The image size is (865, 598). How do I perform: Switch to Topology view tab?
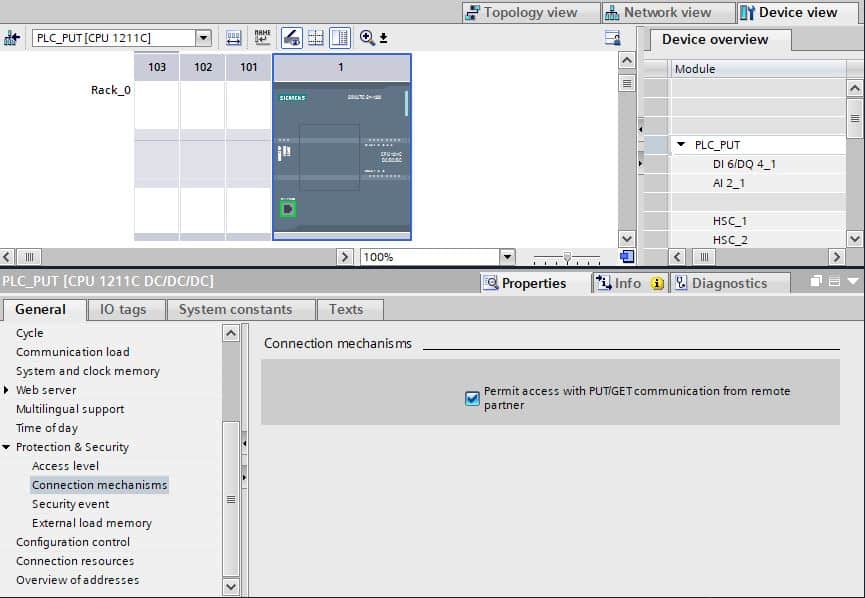[x=531, y=12]
